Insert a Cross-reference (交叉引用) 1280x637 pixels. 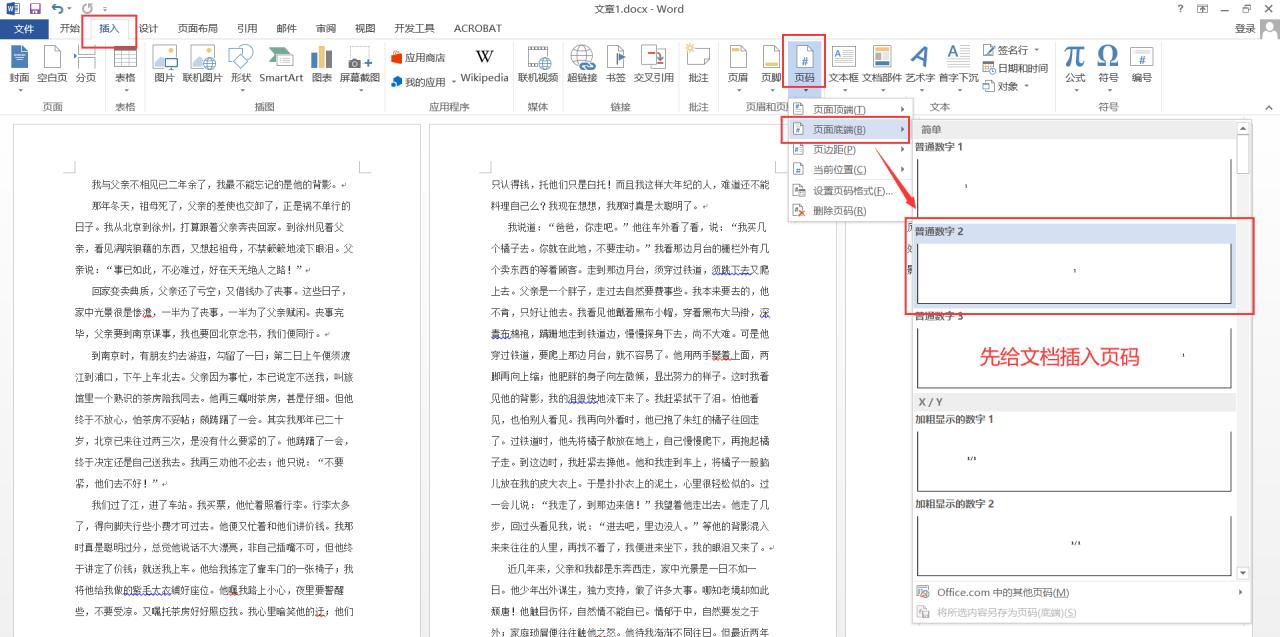pos(654,66)
